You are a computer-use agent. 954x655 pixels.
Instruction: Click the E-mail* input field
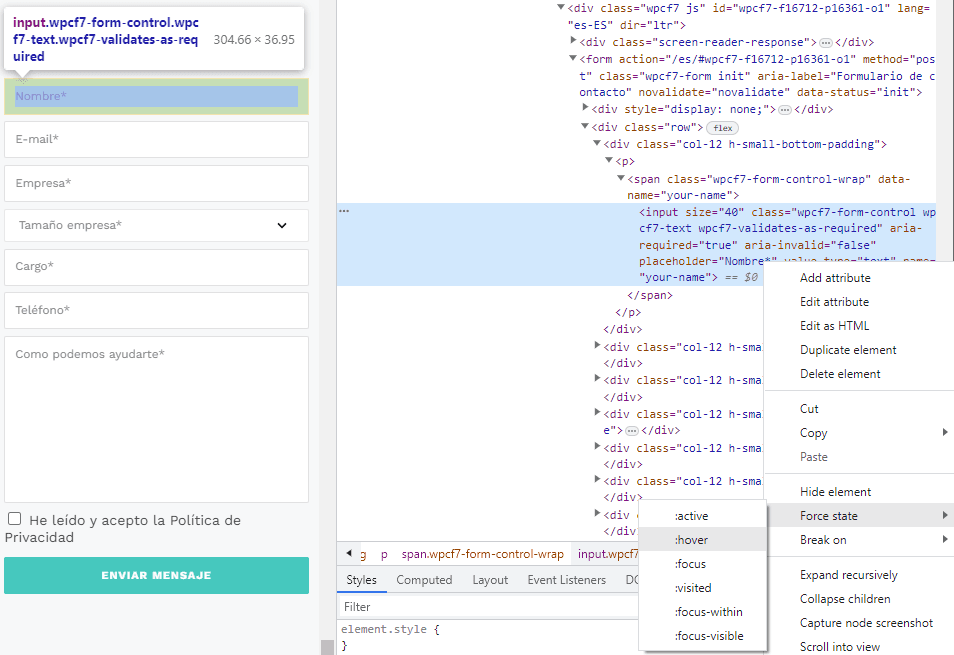156,139
